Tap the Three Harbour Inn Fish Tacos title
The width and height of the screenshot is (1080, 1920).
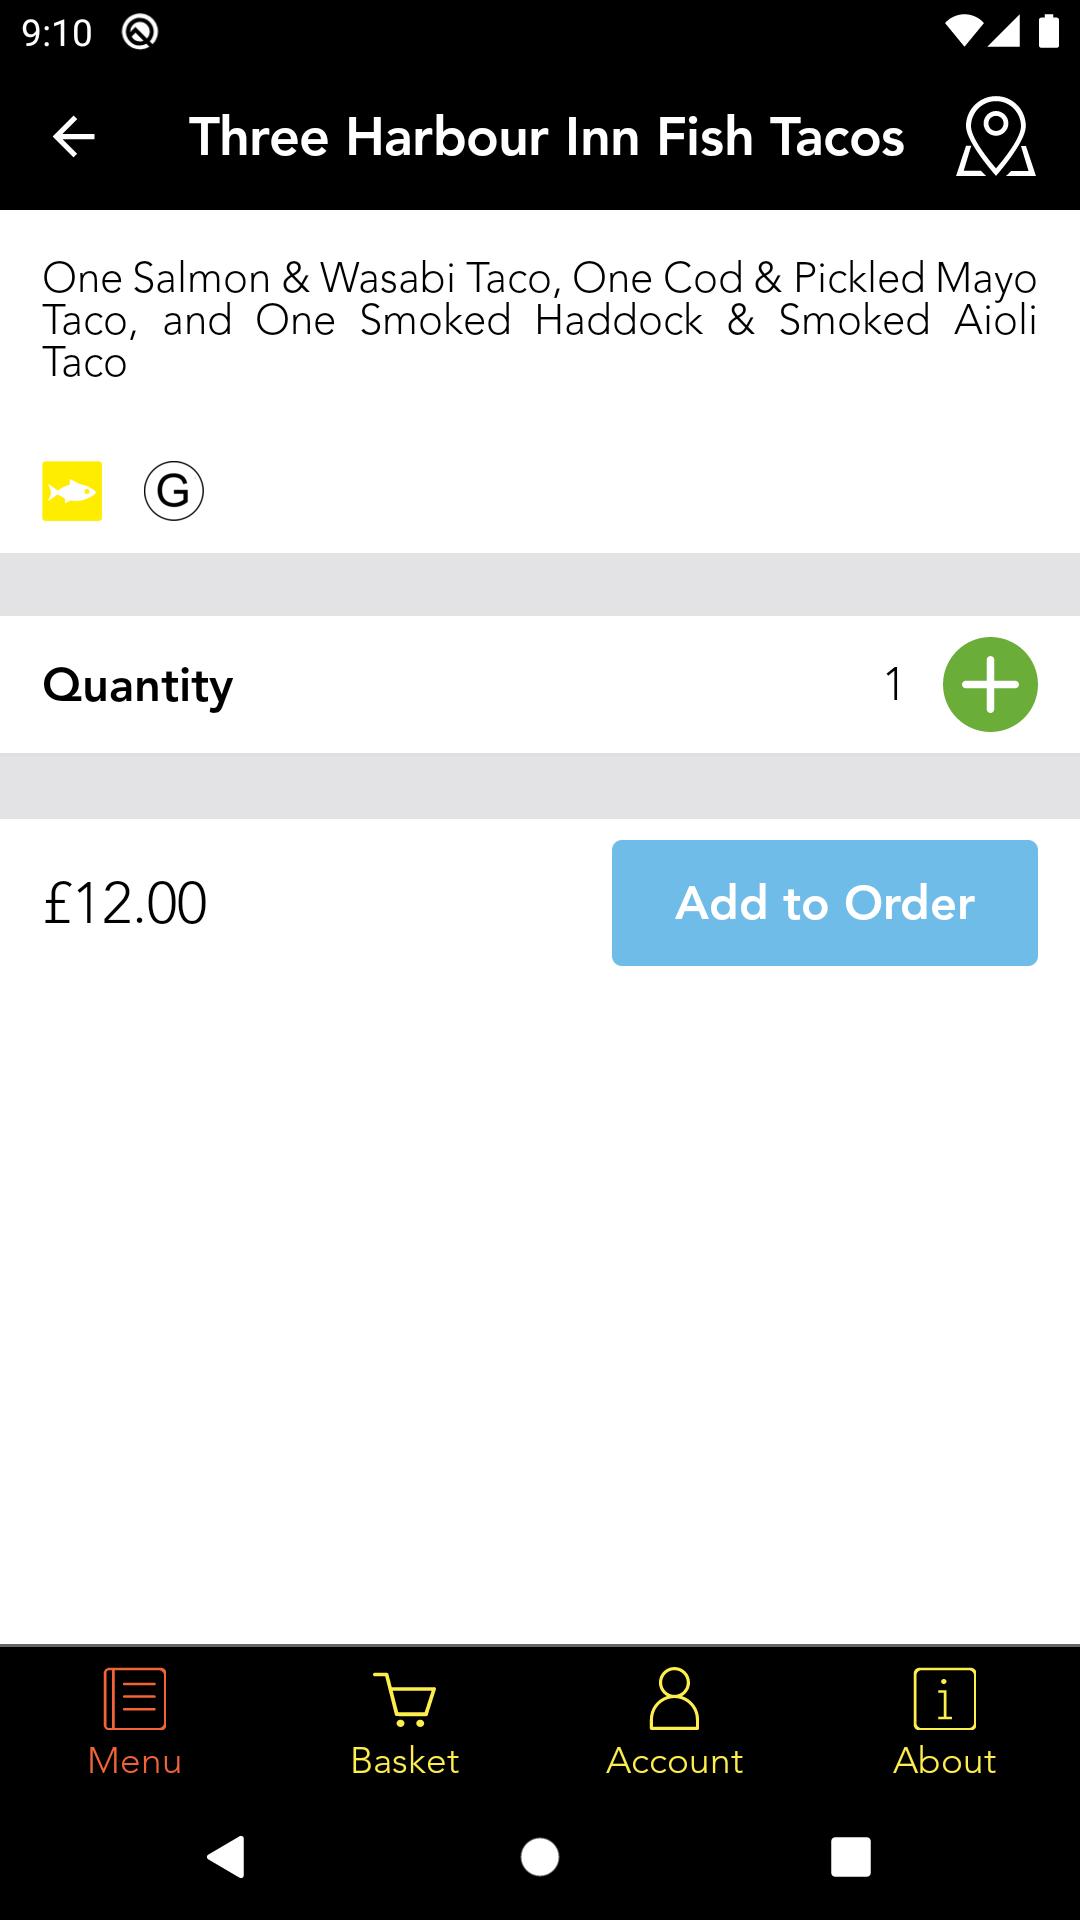[x=547, y=137]
